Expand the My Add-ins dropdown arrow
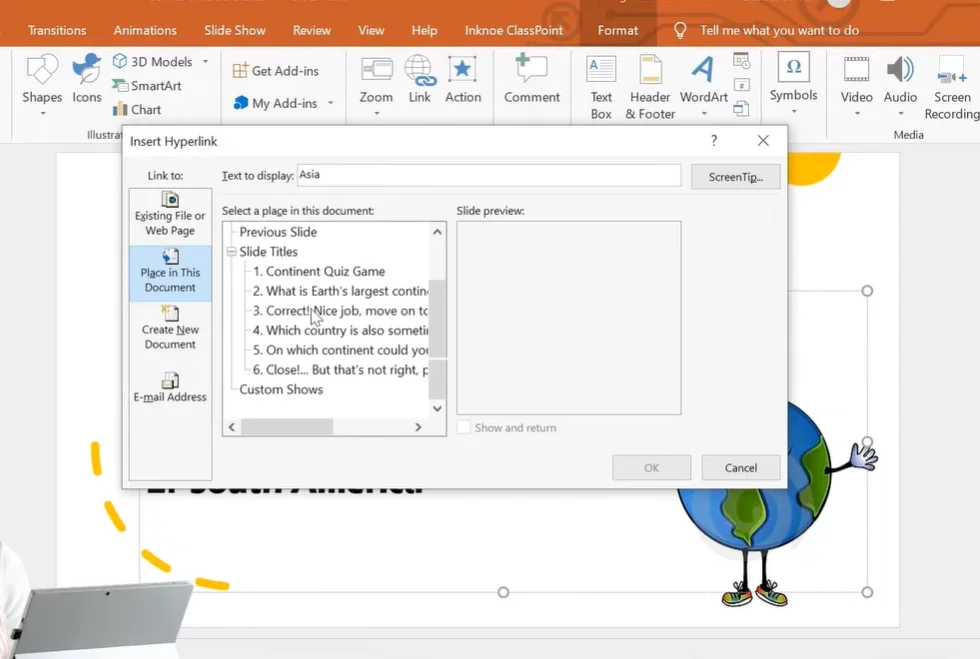This screenshot has width=980, height=659. (330, 103)
